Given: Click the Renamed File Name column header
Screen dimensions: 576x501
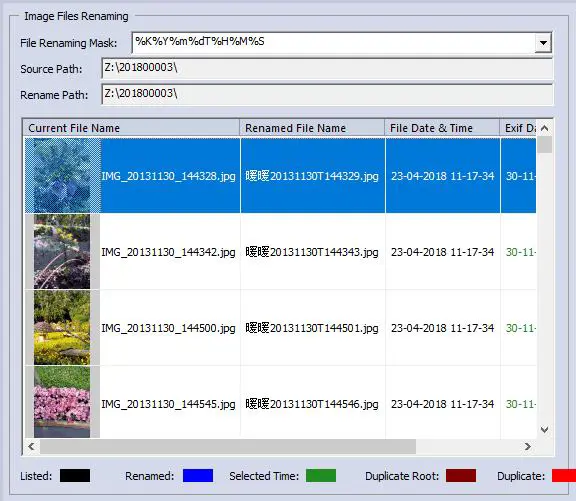Looking at the screenshot, I should (312, 128).
